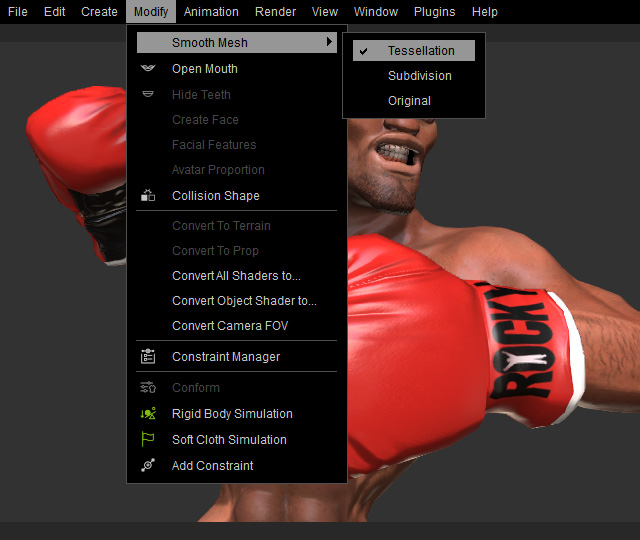This screenshot has width=640, height=540.
Task: Choose Convert All Shaders to...
Action: pyautogui.click(x=236, y=276)
